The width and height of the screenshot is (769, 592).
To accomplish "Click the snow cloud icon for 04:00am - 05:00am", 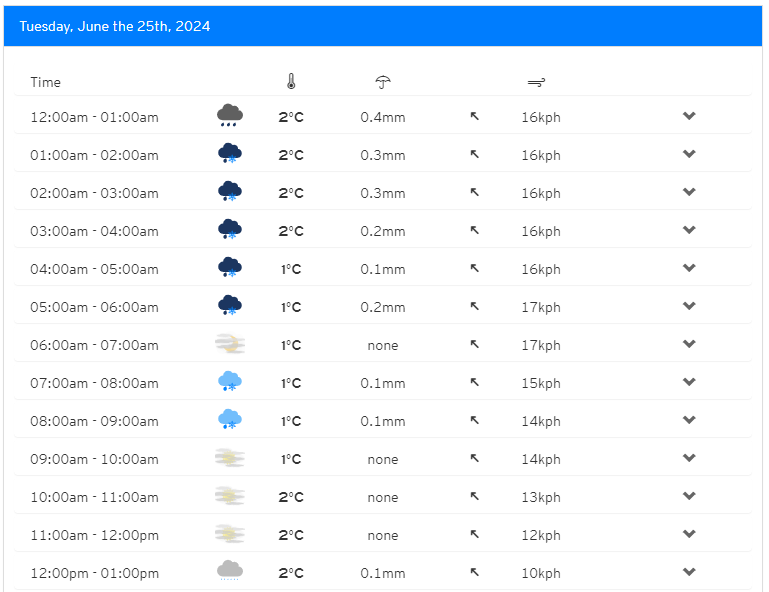I will (x=230, y=268).
